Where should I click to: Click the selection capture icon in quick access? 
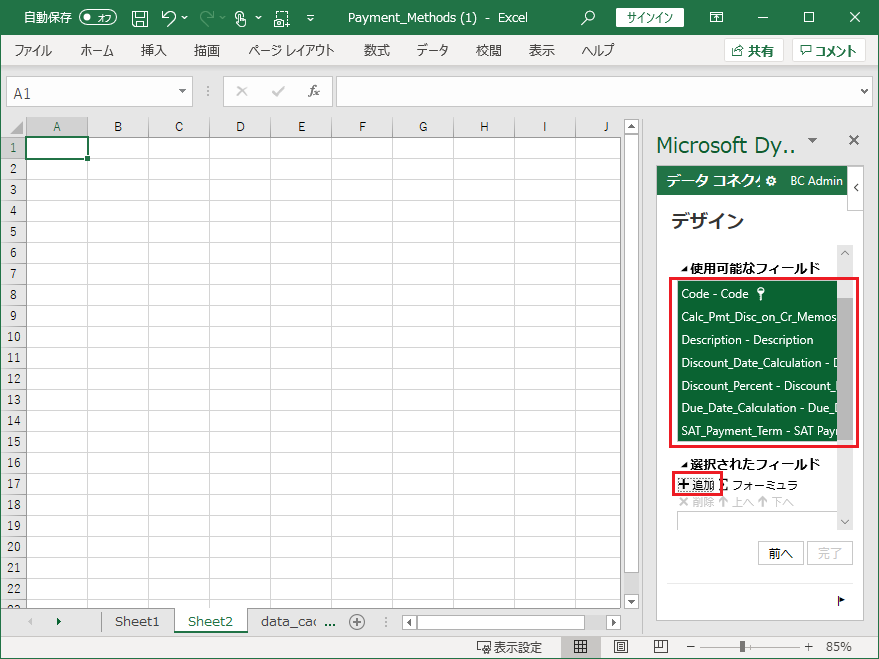click(x=281, y=18)
